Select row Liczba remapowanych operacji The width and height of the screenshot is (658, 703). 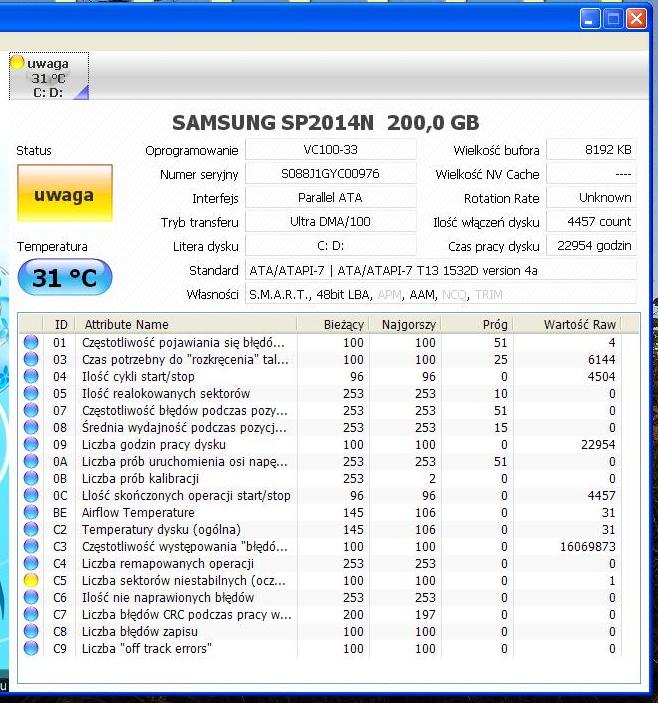[320, 564]
